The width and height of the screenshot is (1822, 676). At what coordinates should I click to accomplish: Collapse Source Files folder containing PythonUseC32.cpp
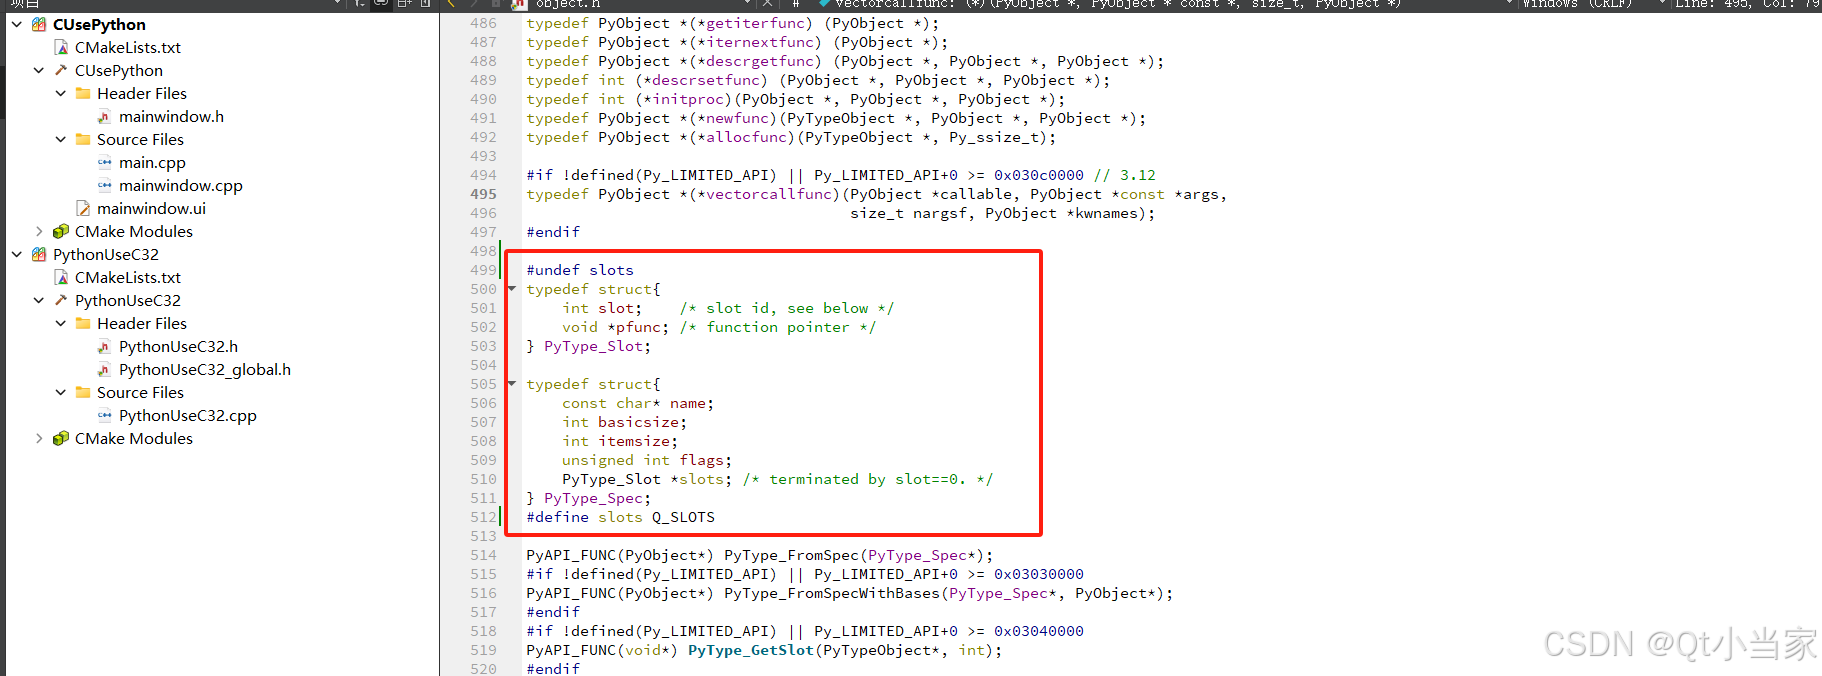pyautogui.click(x=61, y=392)
